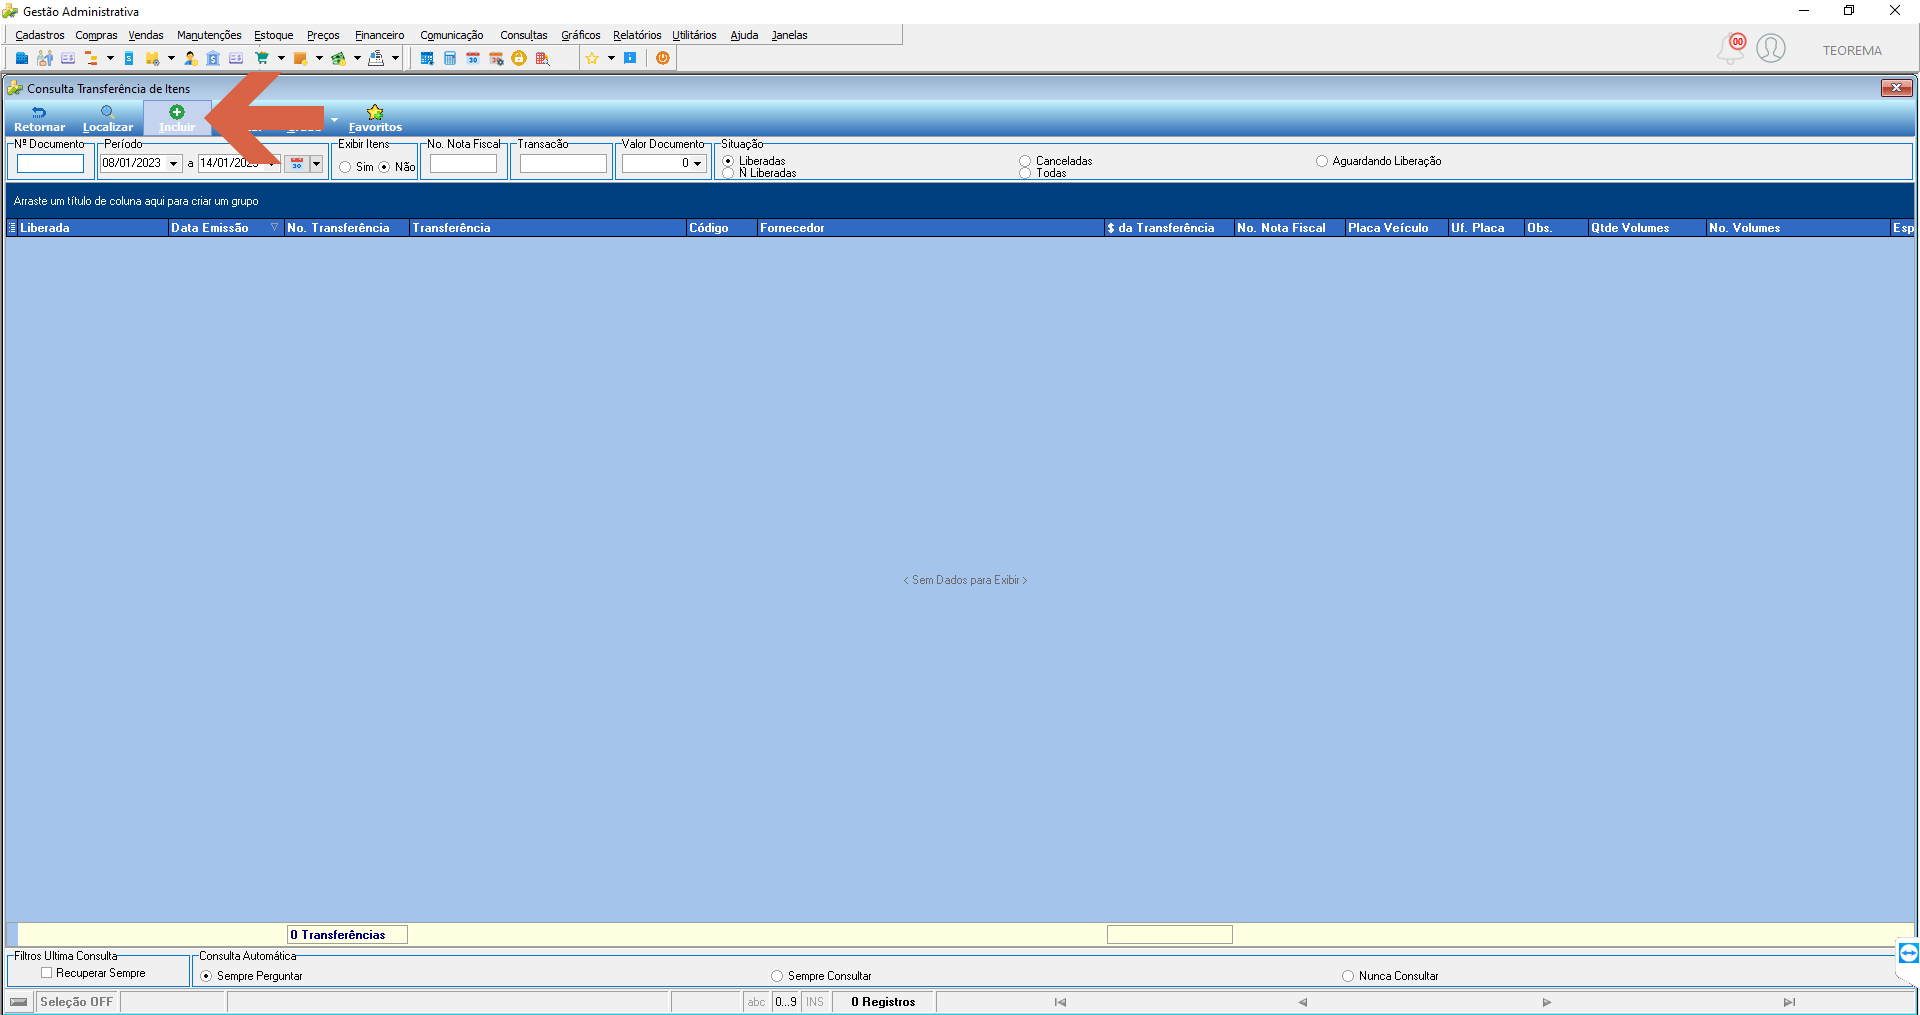Click the Favoritos button
The height and width of the screenshot is (1015, 1920).
click(375, 119)
